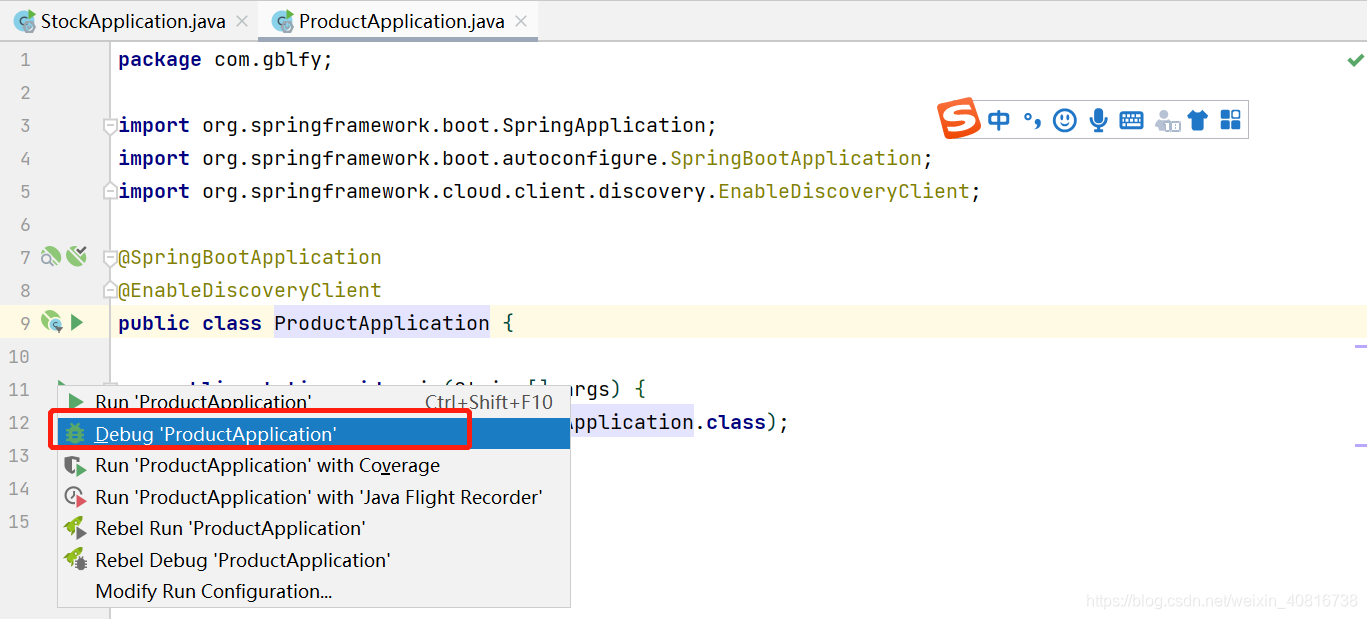The image size is (1367, 619).
Task: Click the Spring bean gutter icon on line 9
Action: pyautogui.click(x=52, y=322)
